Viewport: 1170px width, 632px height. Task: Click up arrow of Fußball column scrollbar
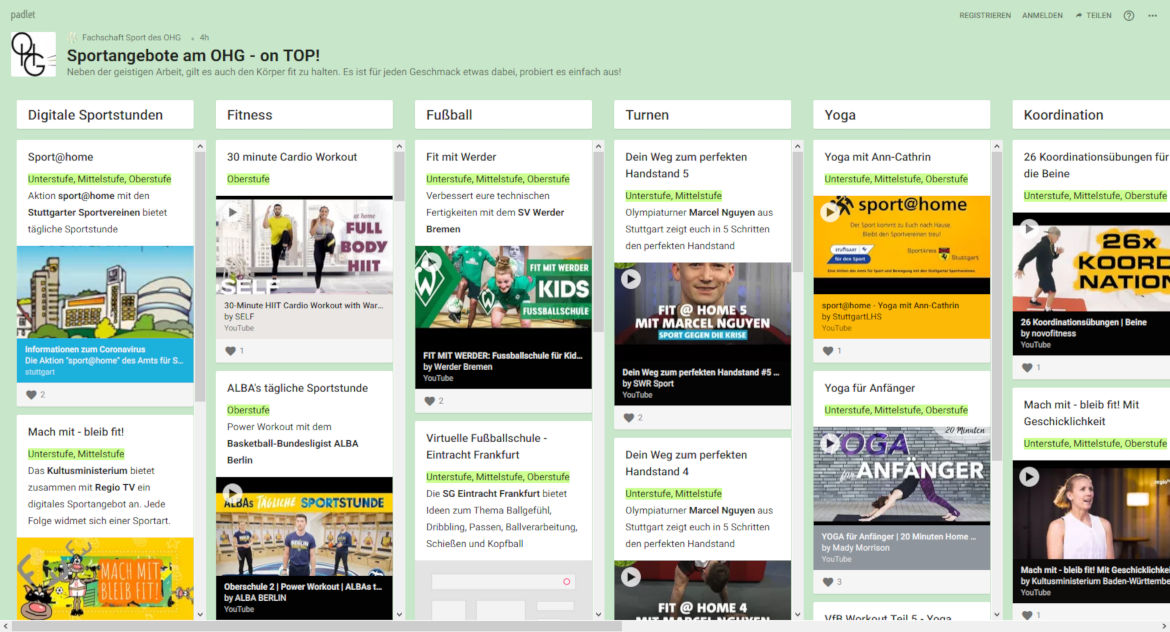click(x=598, y=146)
